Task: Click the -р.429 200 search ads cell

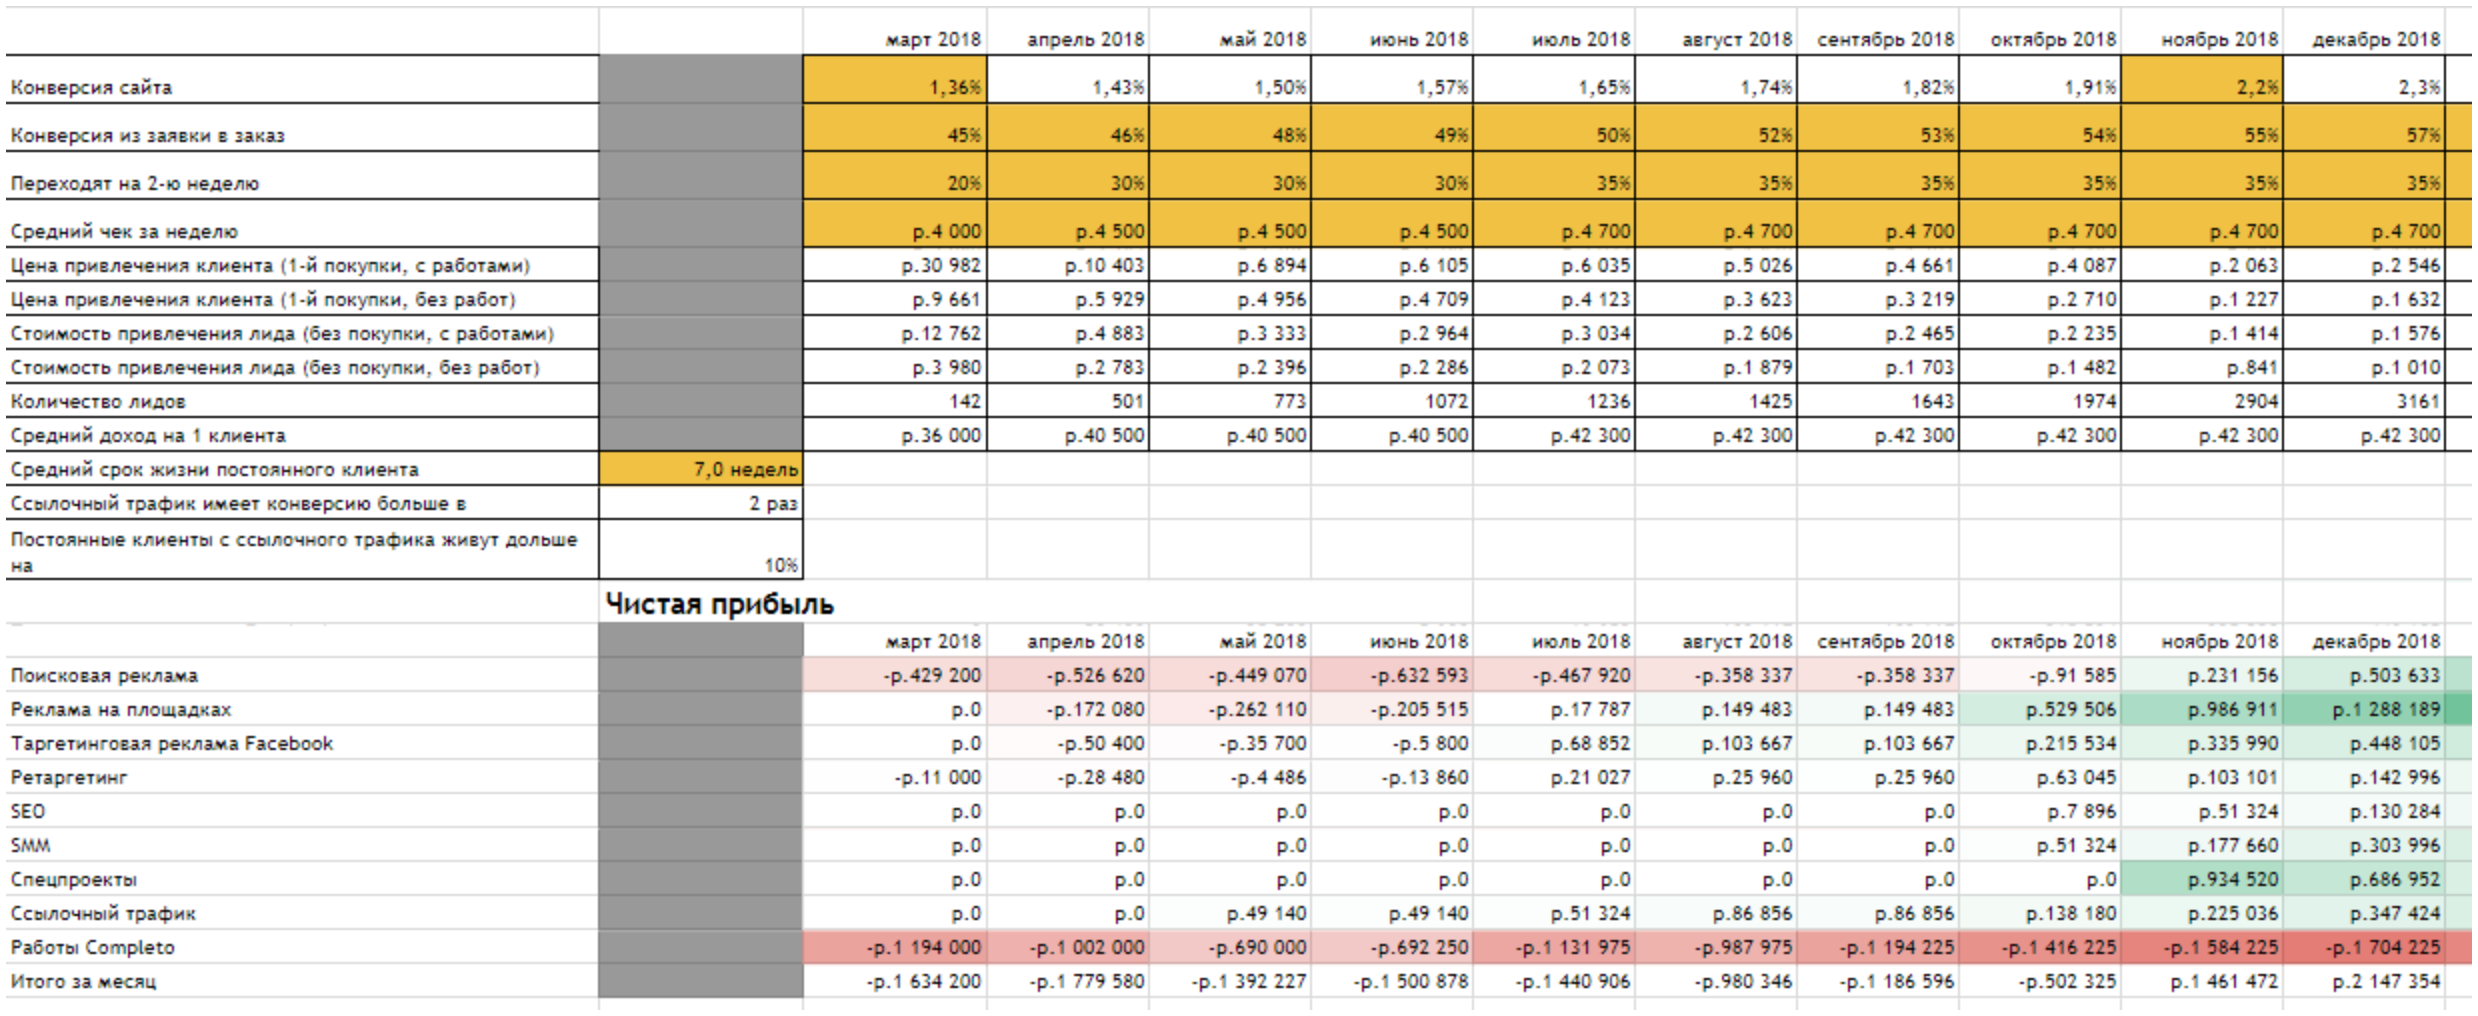Action: coord(894,675)
